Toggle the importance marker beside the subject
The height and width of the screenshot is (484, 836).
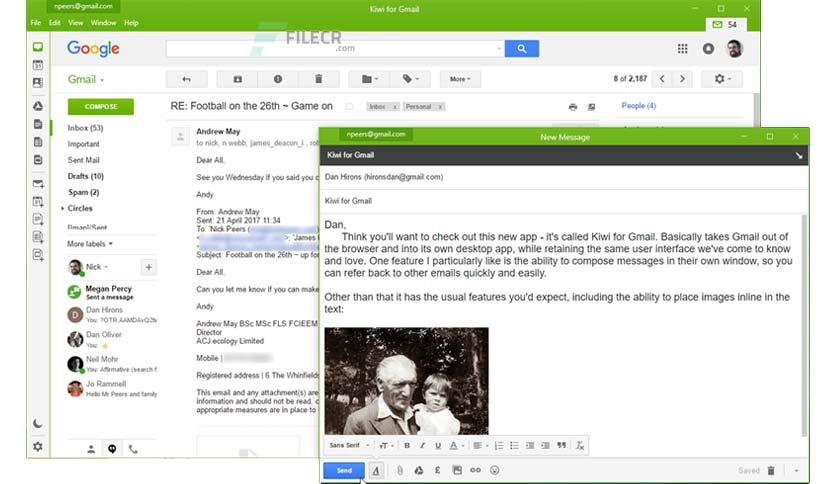point(349,107)
